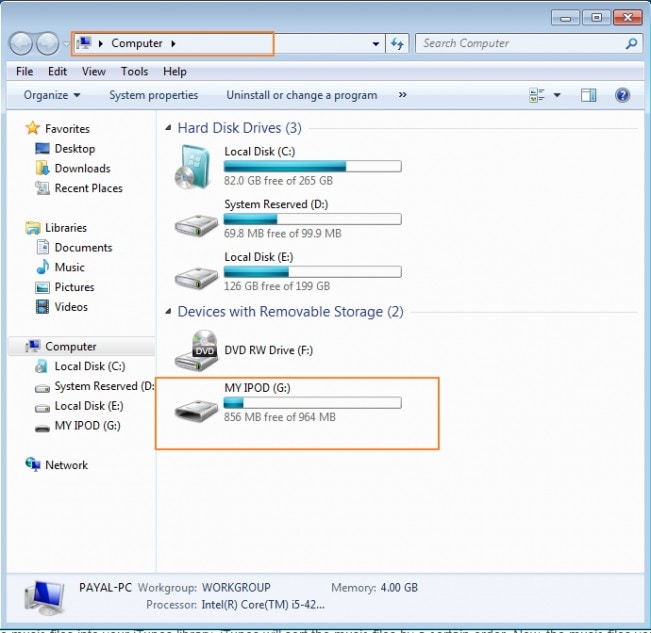Select System Reserved (D:) in navigation tree
The width and height of the screenshot is (651, 633).
(x=104, y=386)
